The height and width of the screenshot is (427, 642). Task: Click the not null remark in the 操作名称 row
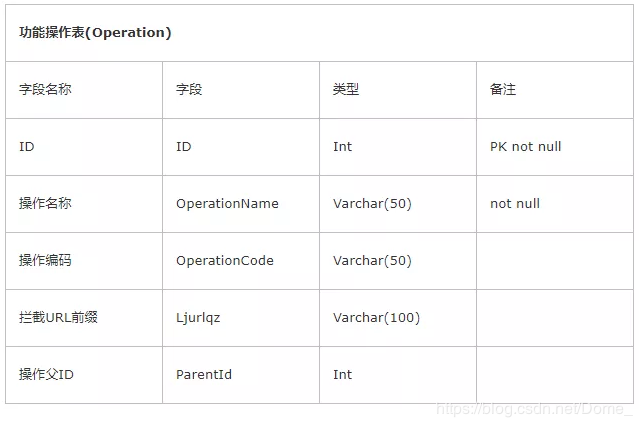pyautogui.click(x=515, y=204)
